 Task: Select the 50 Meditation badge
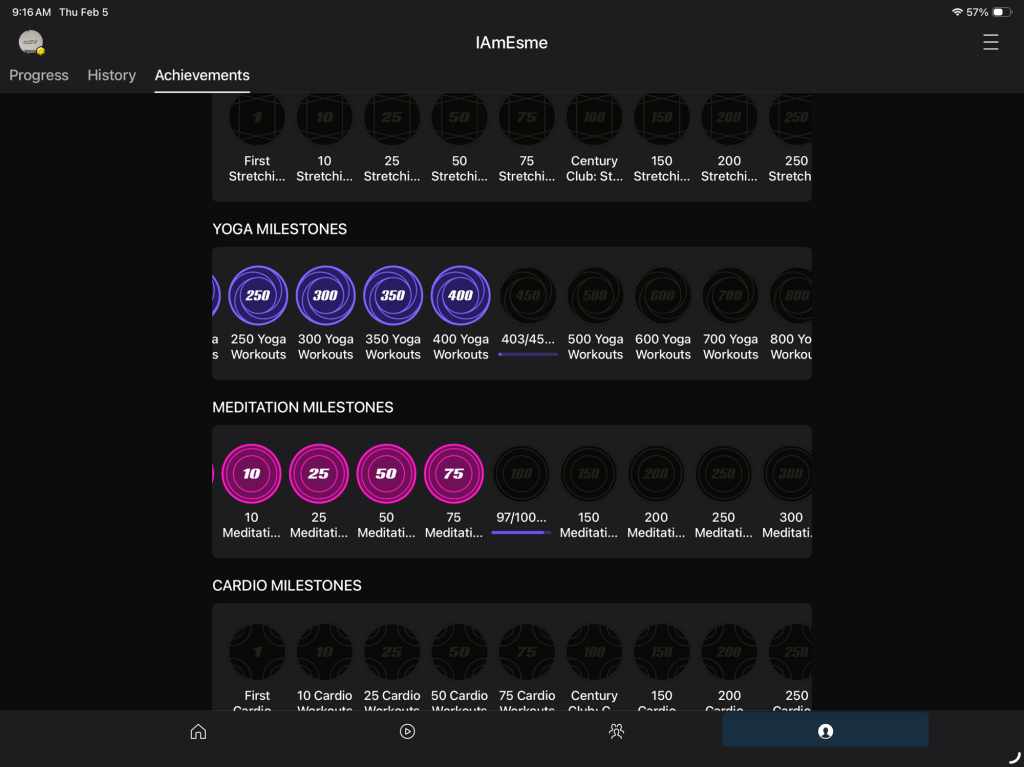386,474
